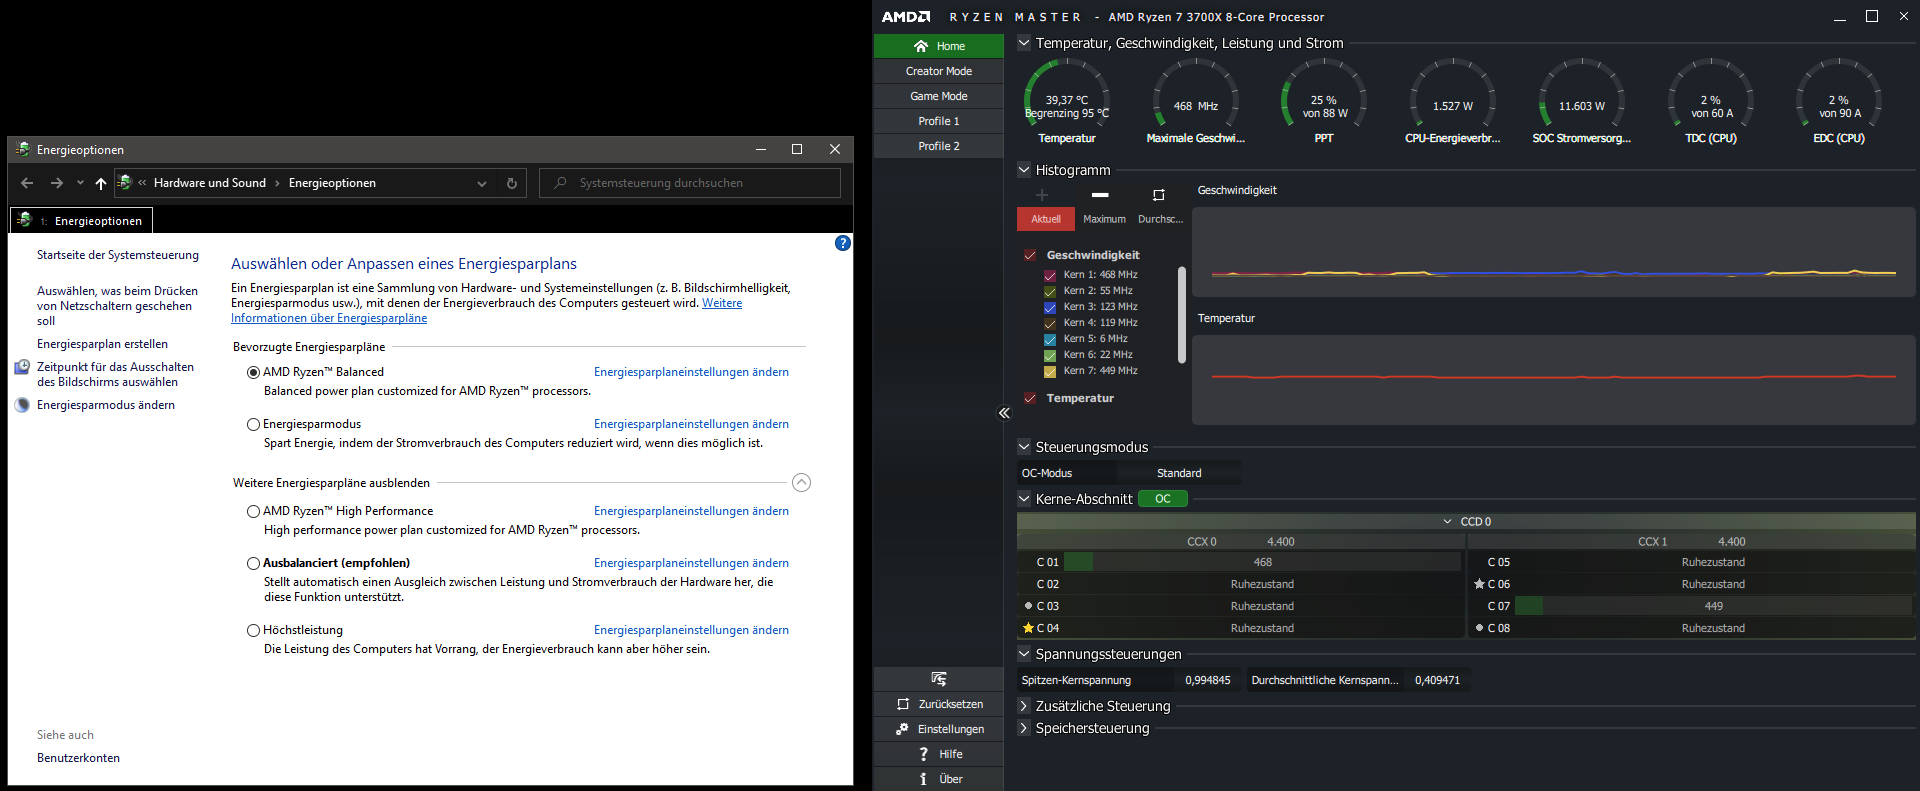
Task: Toggle the Kern 1 checkbox
Action: (x=1050, y=275)
